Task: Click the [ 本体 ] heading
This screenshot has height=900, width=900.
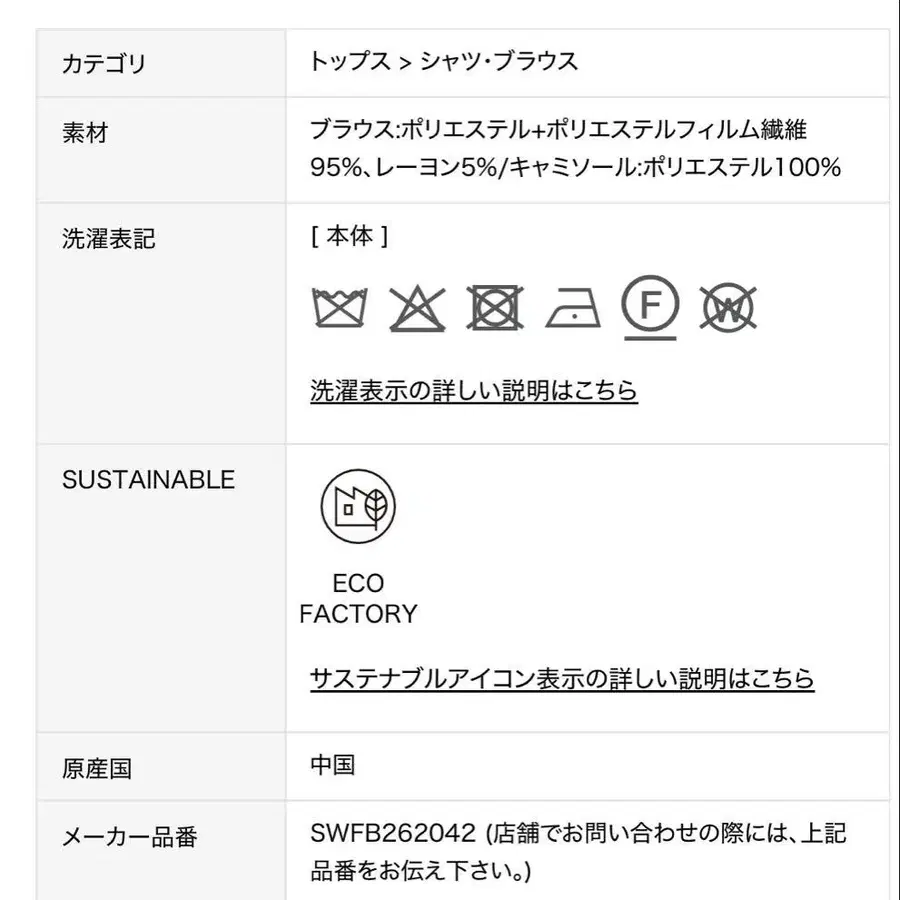Action: point(350,236)
